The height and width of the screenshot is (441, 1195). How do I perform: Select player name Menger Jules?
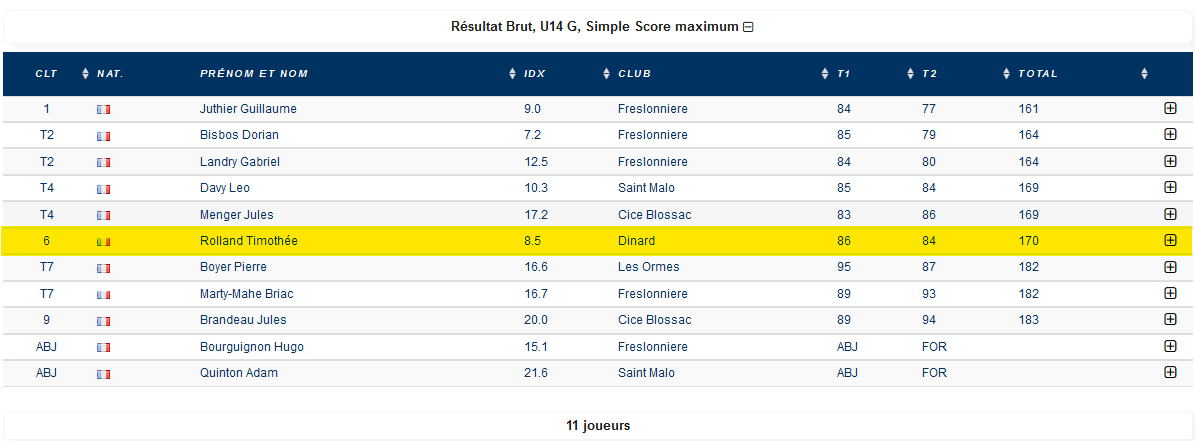(x=236, y=215)
